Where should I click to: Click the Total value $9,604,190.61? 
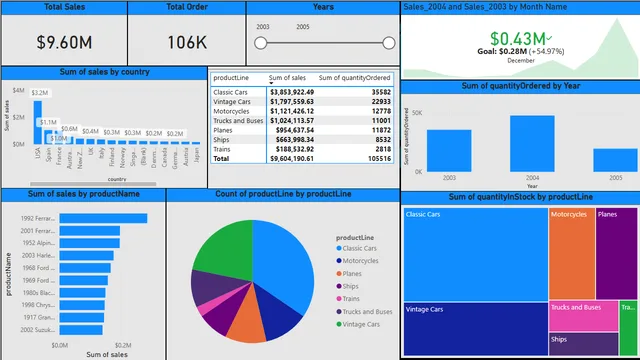[292, 158]
